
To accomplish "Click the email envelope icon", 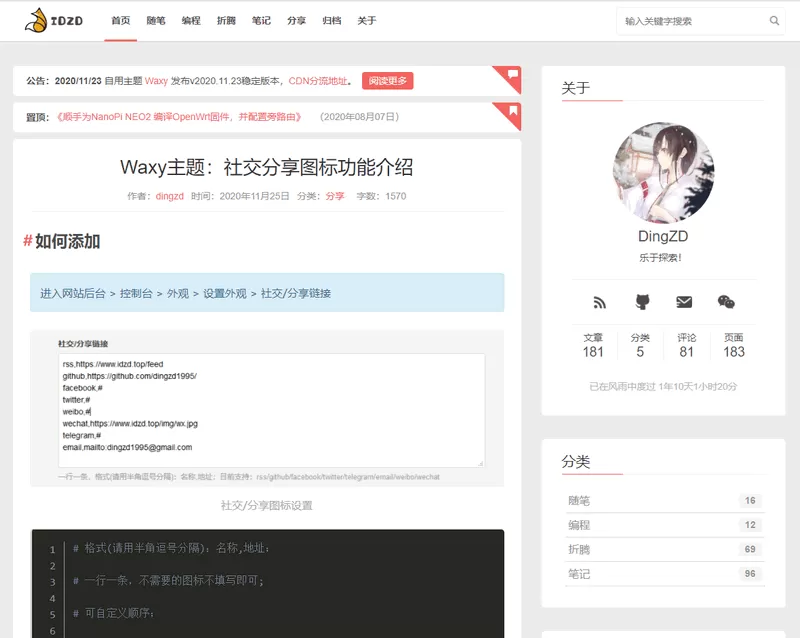I will coord(684,302).
